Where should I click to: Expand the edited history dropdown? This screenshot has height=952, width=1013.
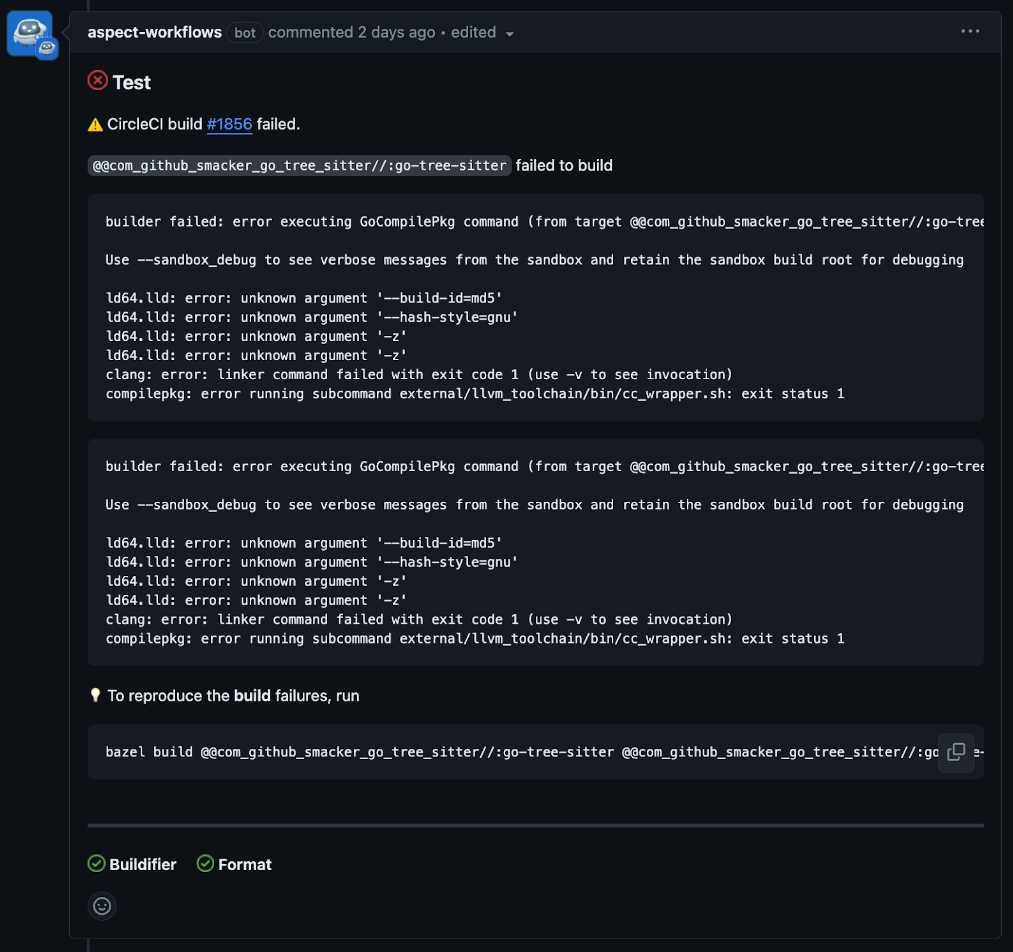click(x=482, y=33)
